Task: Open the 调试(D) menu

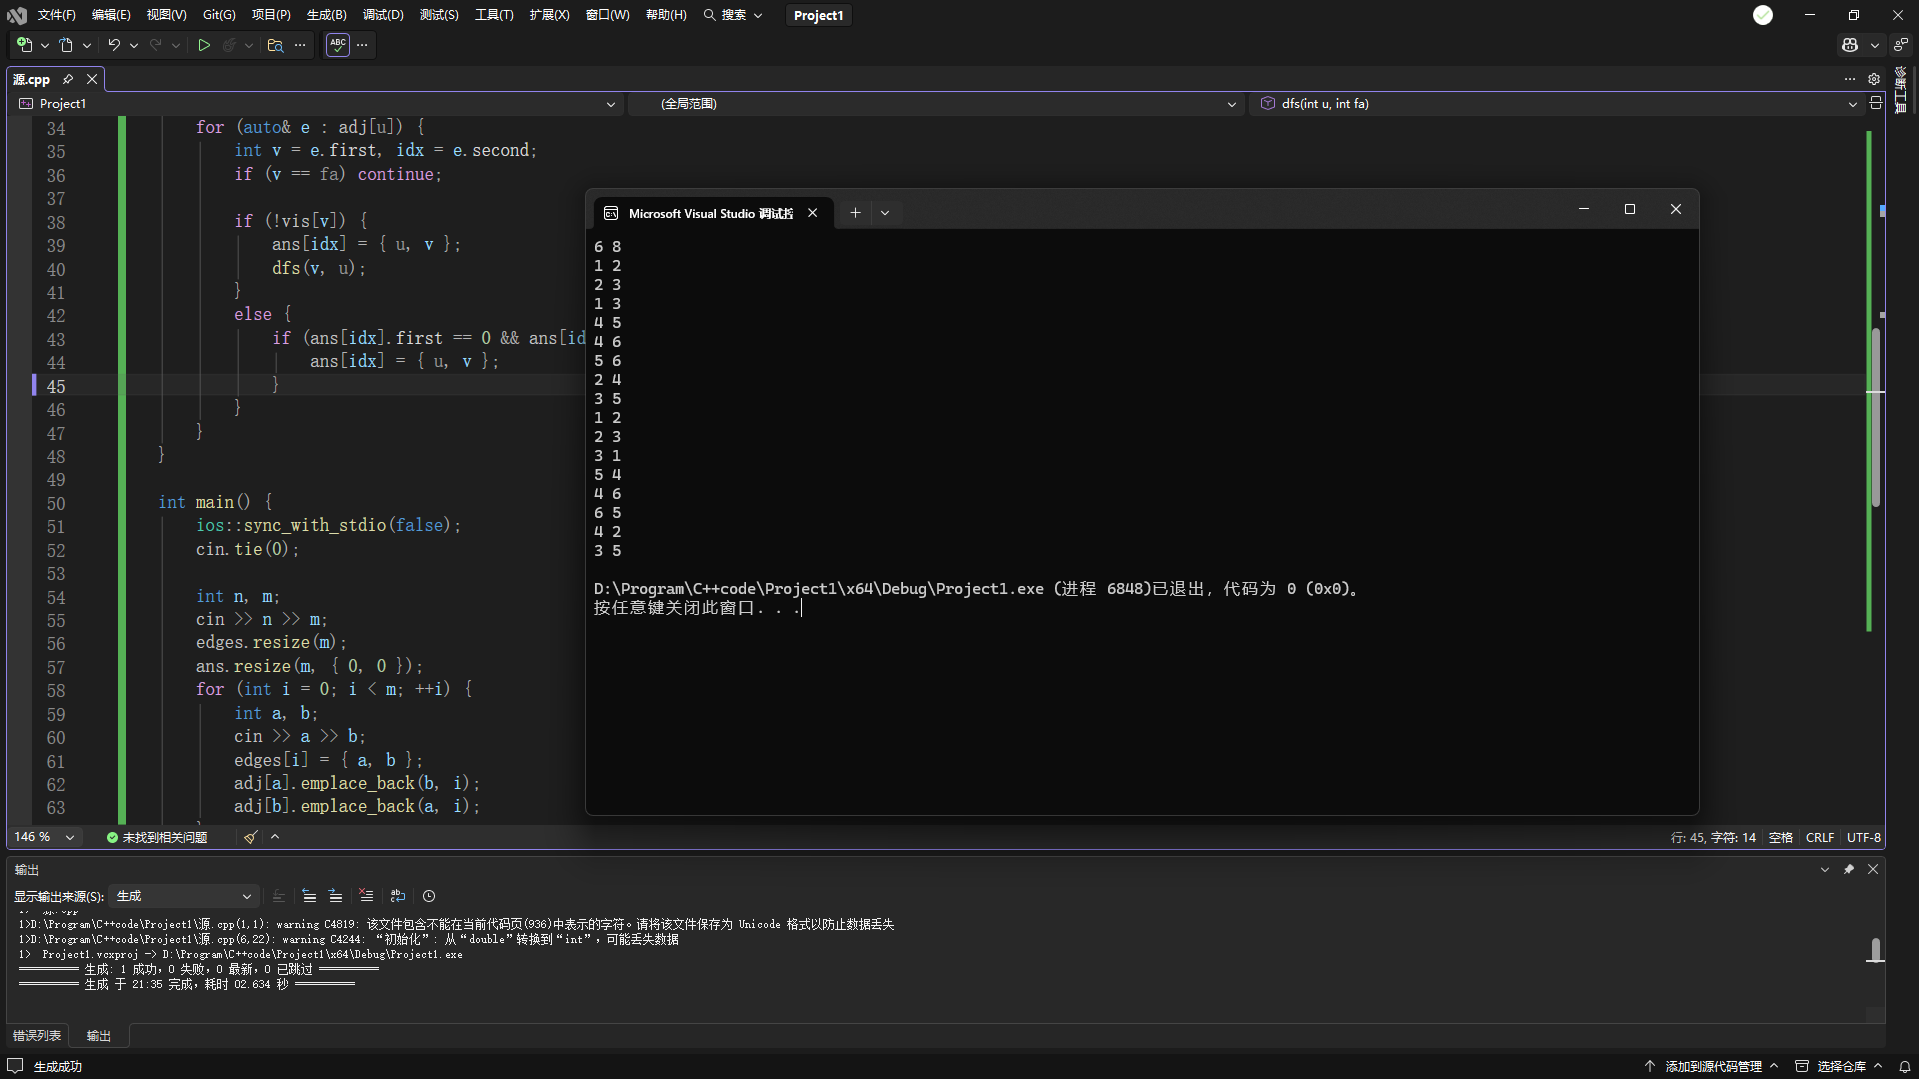Action: pyautogui.click(x=383, y=15)
